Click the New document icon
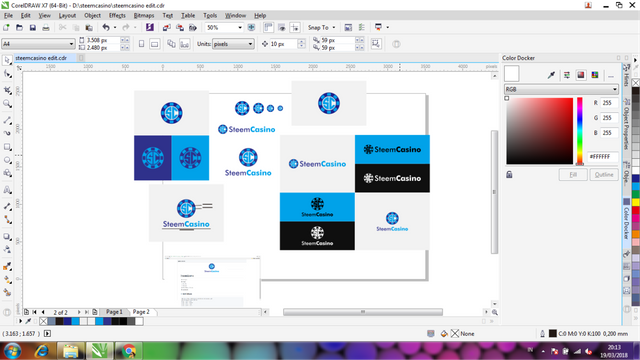 6,27
